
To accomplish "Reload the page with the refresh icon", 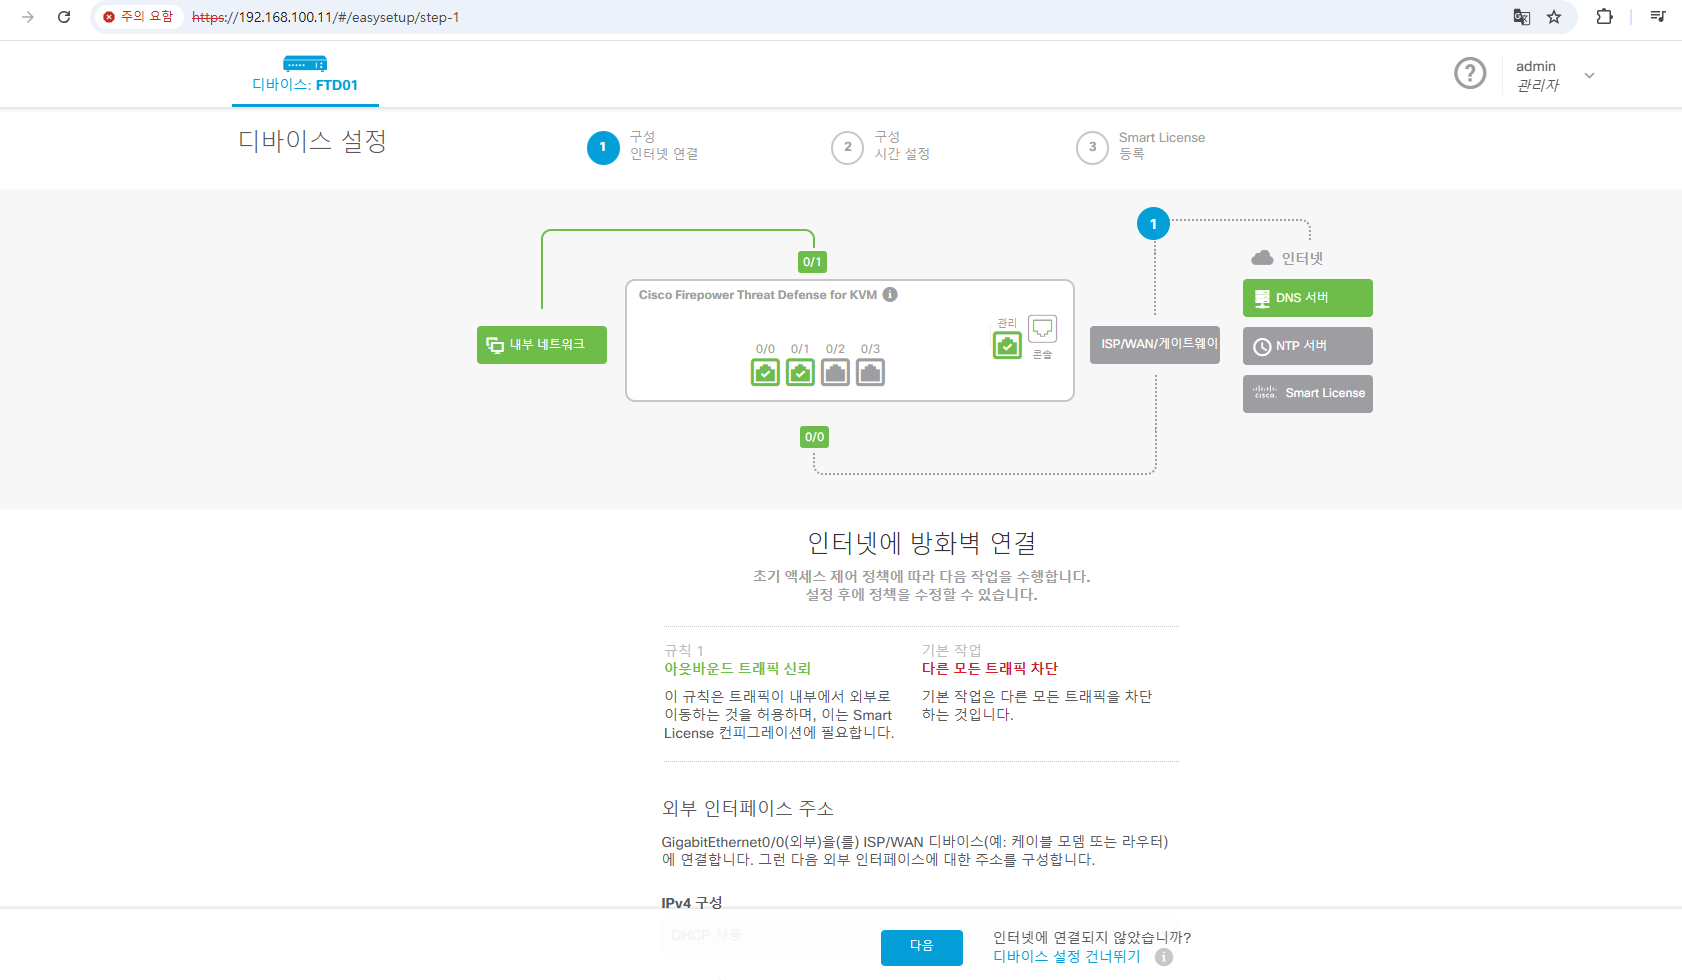I will [x=64, y=17].
